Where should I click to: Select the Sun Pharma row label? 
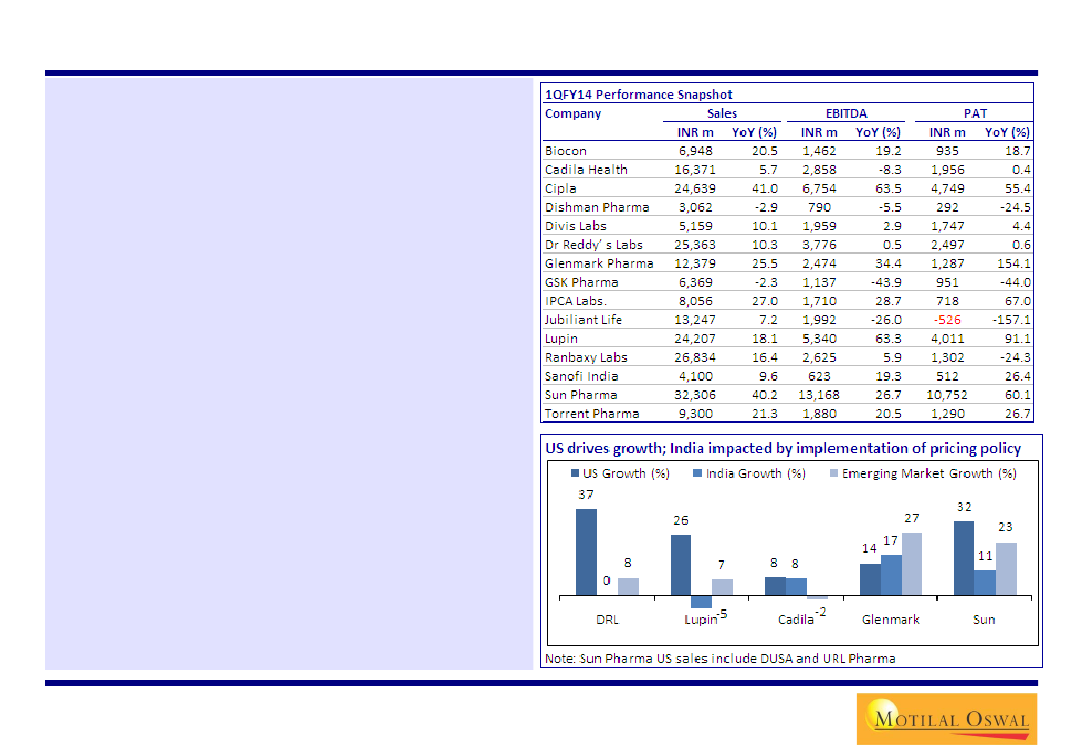click(x=581, y=395)
